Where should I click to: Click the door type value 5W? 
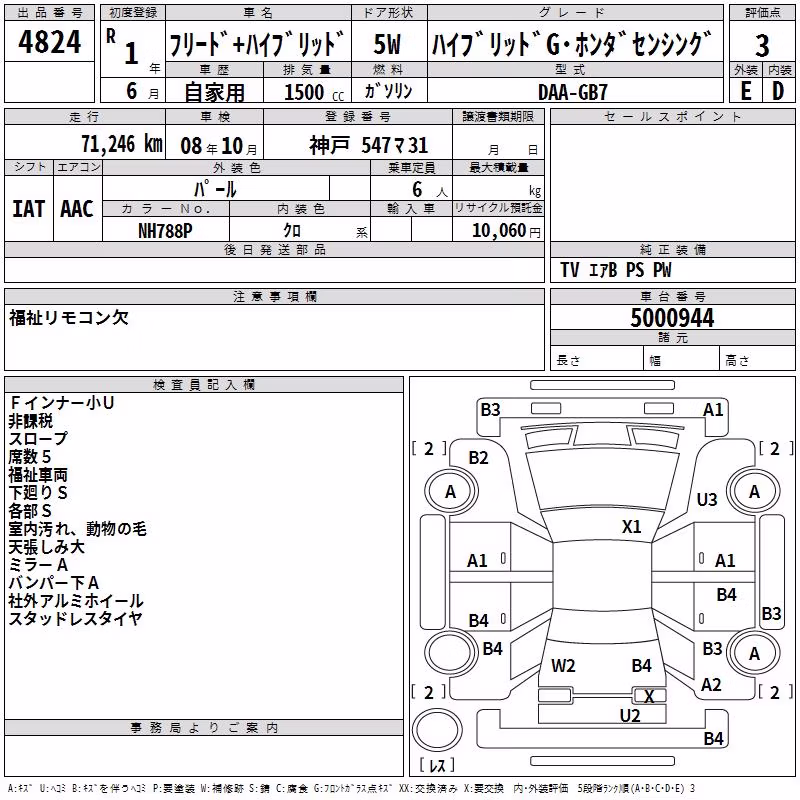(387, 44)
